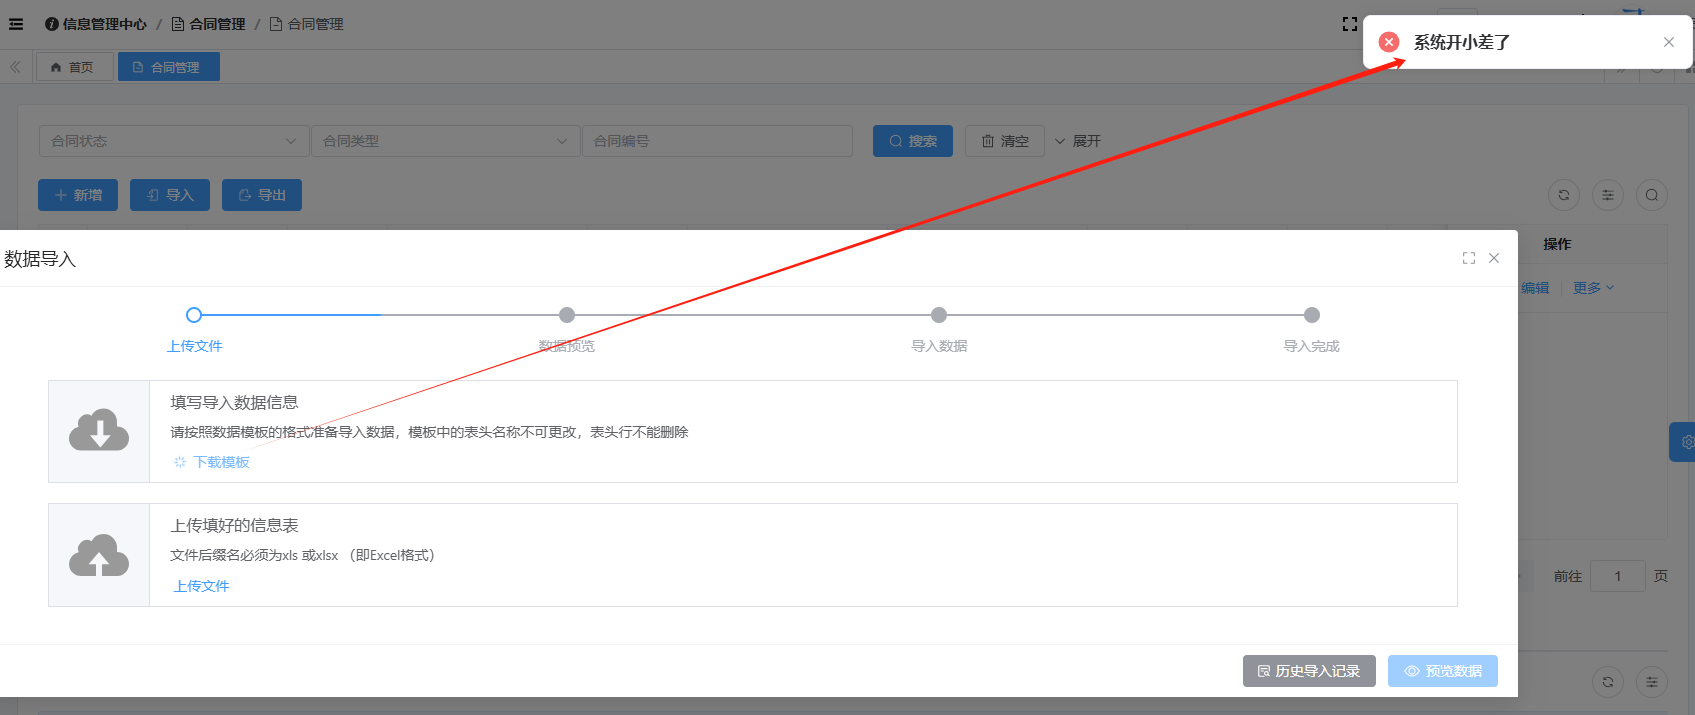Close the error notification toast
The image size is (1695, 715).
click(x=1668, y=42)
